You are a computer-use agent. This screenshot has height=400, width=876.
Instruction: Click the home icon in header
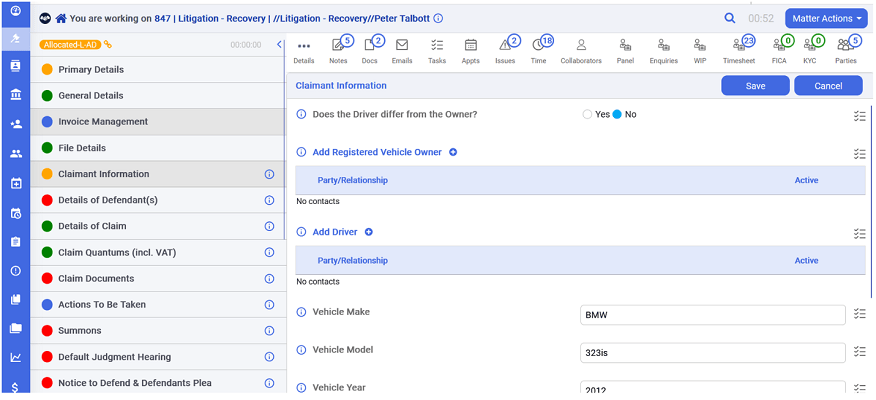click(61, 18)
